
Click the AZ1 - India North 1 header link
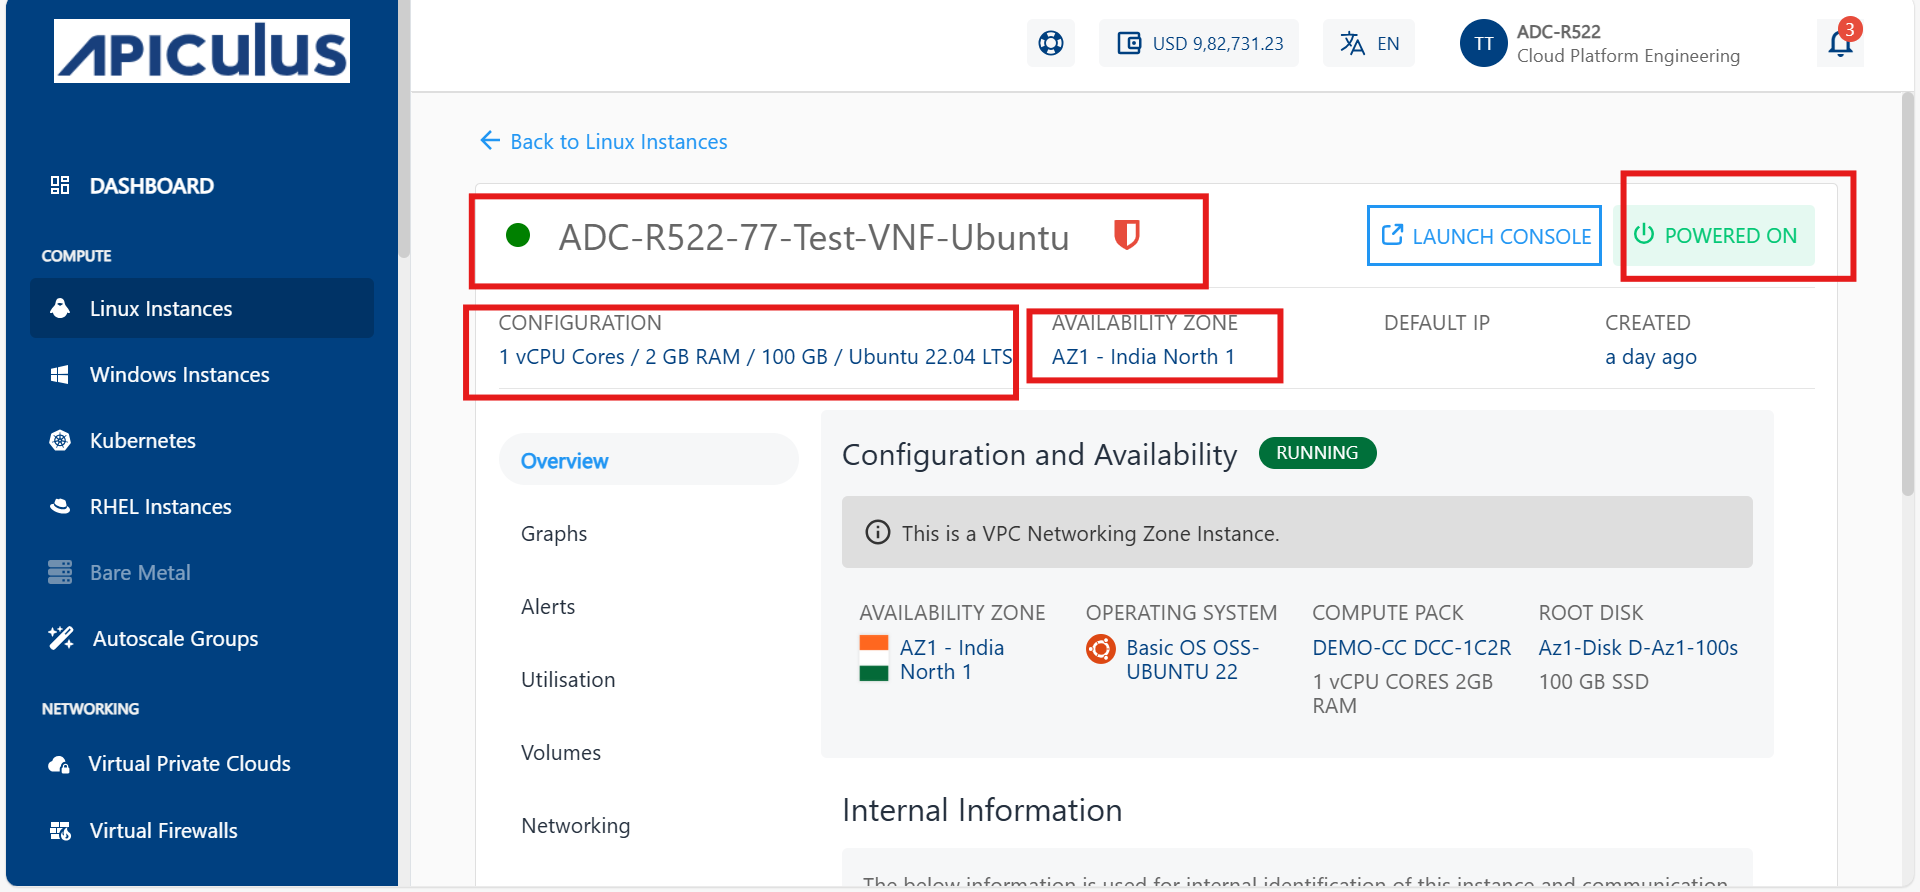[x=1143, y=356]
